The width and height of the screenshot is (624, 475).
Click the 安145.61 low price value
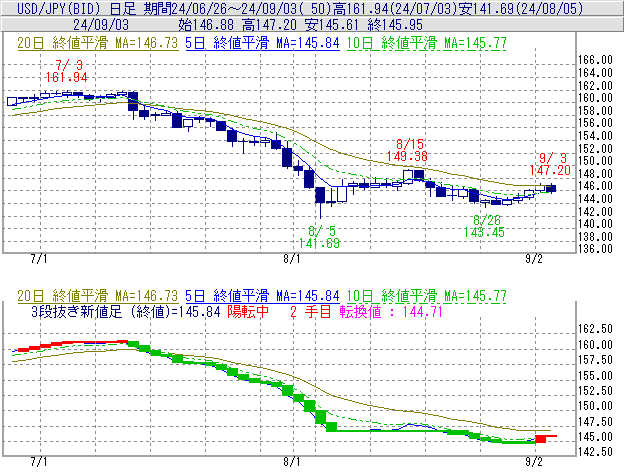(332, 25)
